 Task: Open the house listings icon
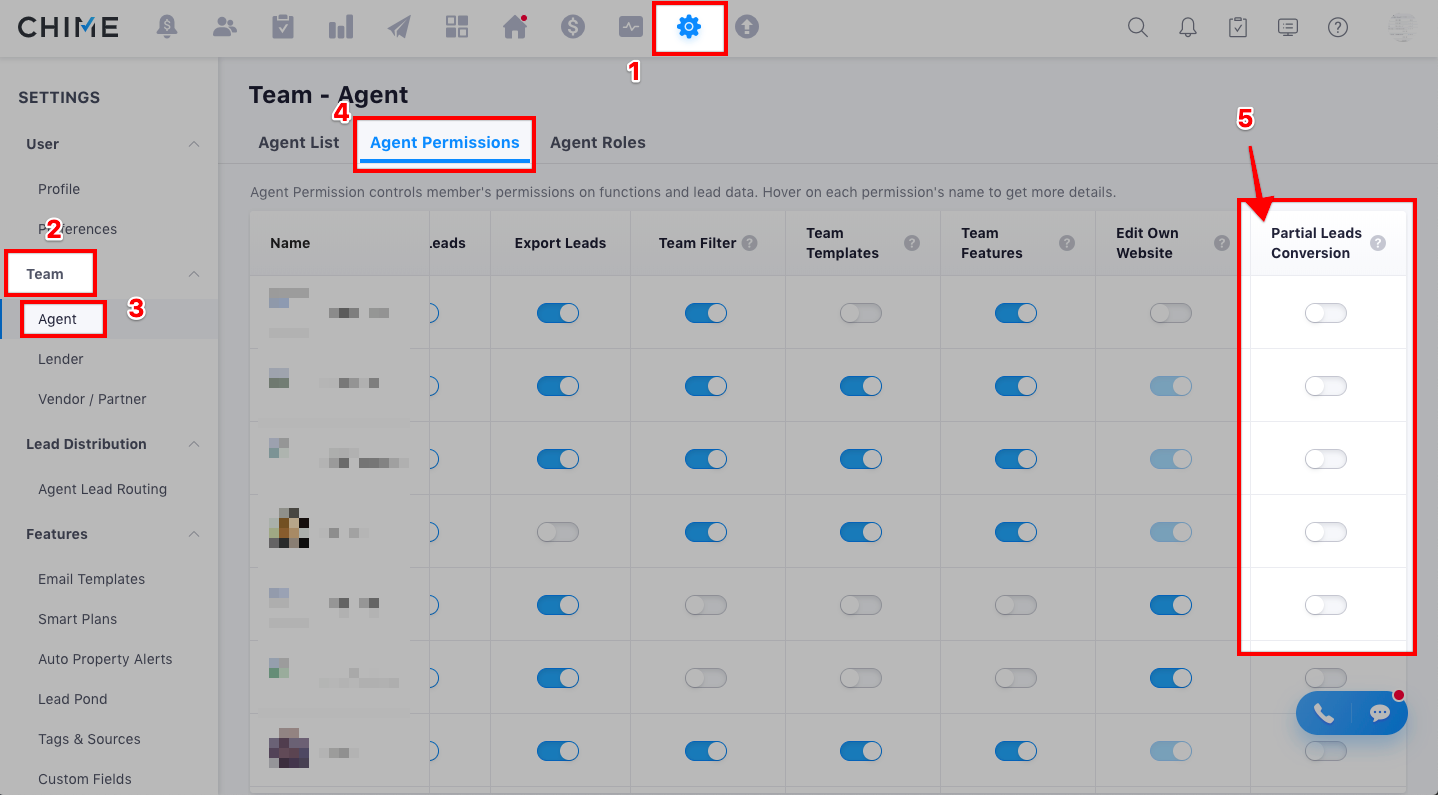click(x=515, y=27)
